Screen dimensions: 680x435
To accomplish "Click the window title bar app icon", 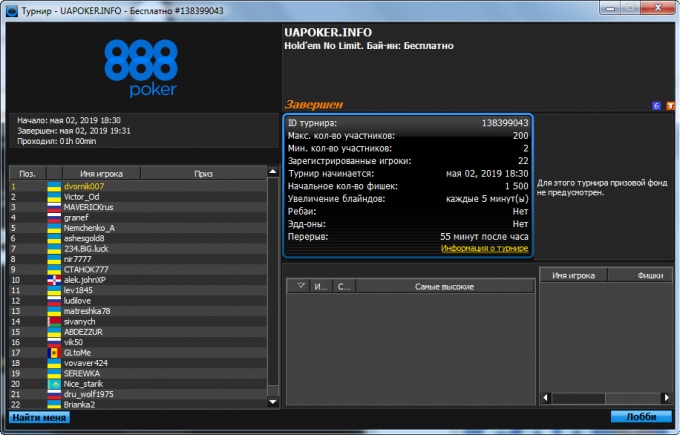I will coord(12,10).
